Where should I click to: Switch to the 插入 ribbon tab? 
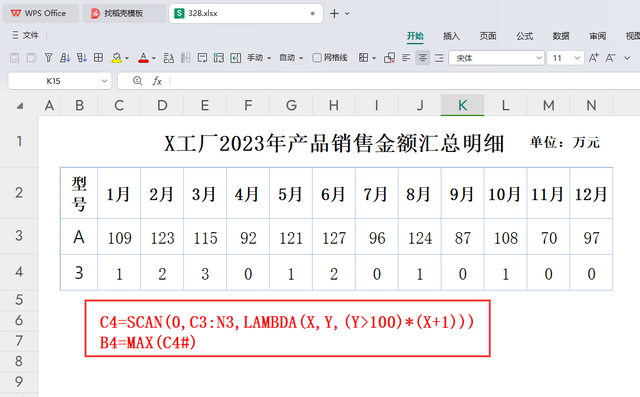[451, 36]
